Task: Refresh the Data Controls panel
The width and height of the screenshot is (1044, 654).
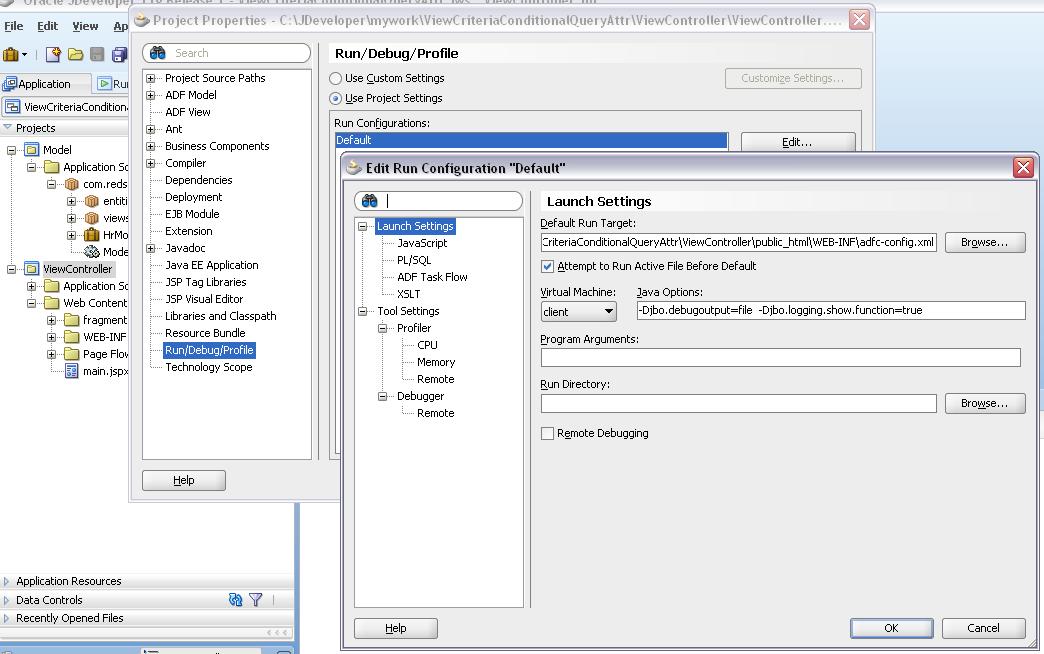Action: [236, 600]
